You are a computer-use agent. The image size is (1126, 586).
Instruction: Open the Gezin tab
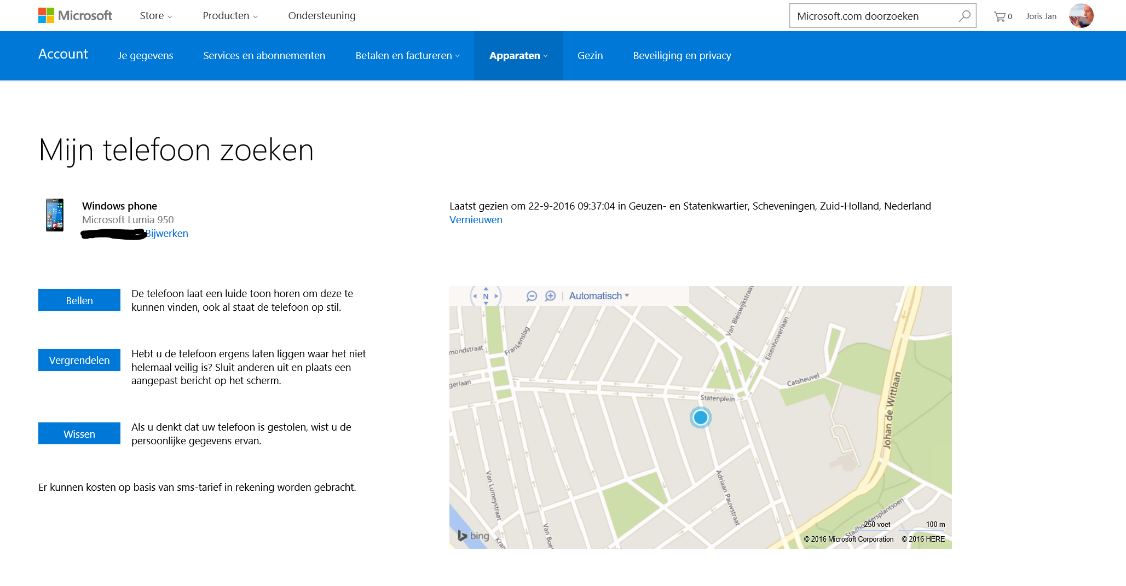(x=590, y=55)
